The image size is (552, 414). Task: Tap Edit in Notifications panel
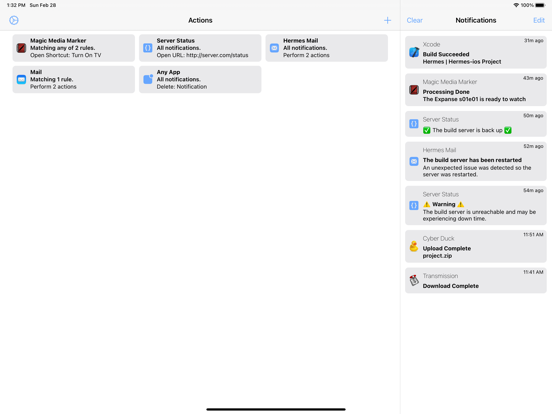click(x=539, y=20)
